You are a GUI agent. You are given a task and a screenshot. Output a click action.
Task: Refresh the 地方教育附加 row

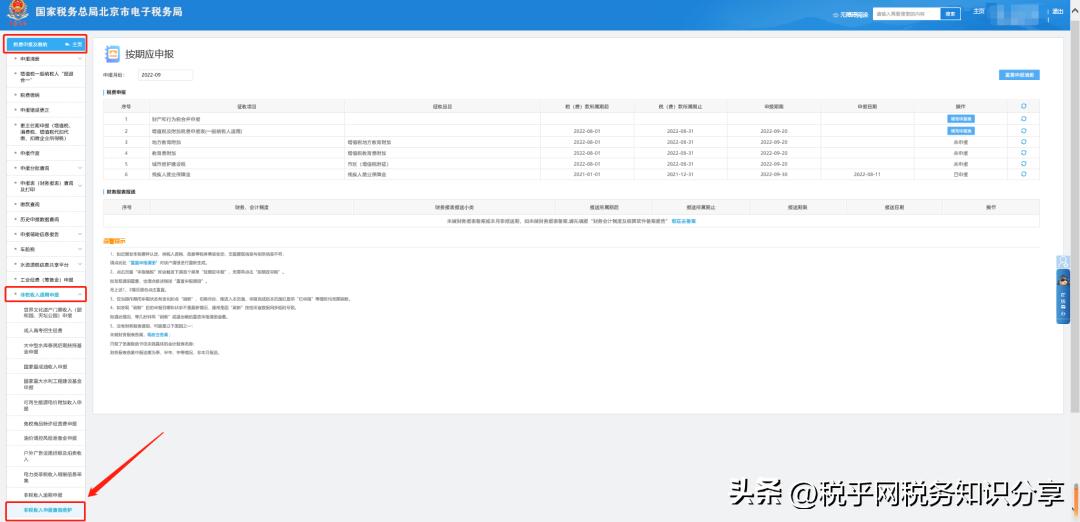[x=1024, y=141]
